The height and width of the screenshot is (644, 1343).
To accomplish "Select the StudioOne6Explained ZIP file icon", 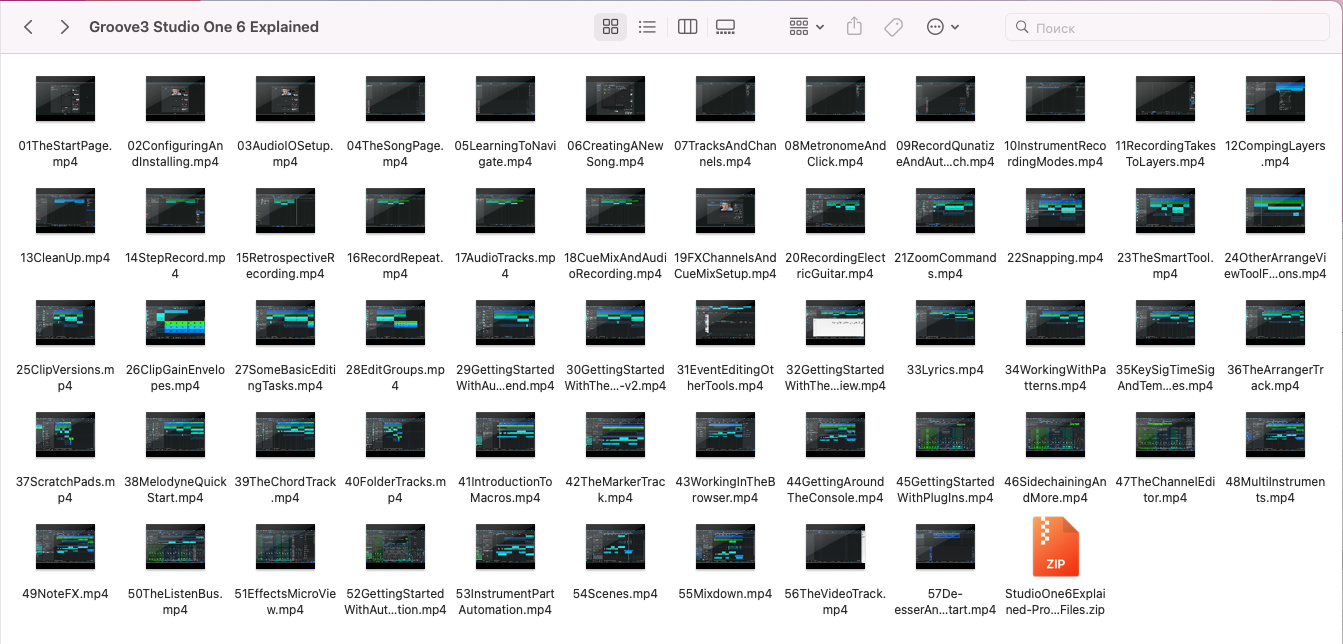I will click(x=1055, y=547).
